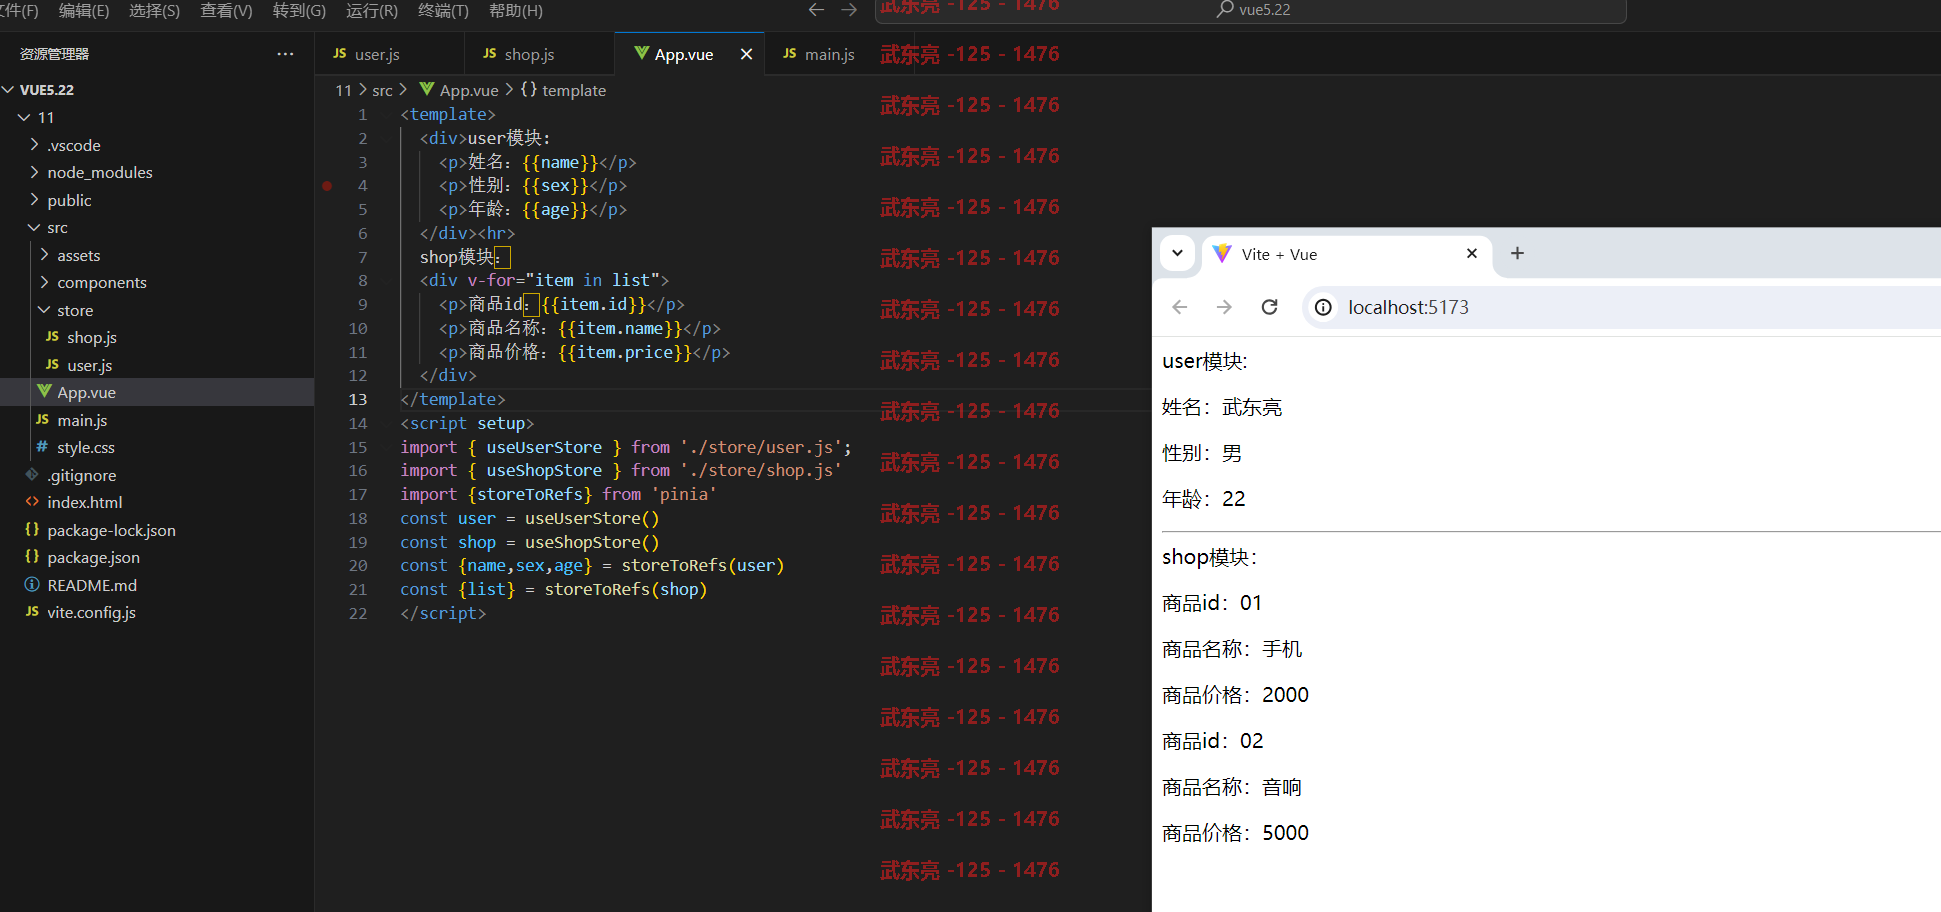Click the localhost:5173 address bar
The width and height of the screenshot is (1941, 912).
click(x=1620, y=307)
